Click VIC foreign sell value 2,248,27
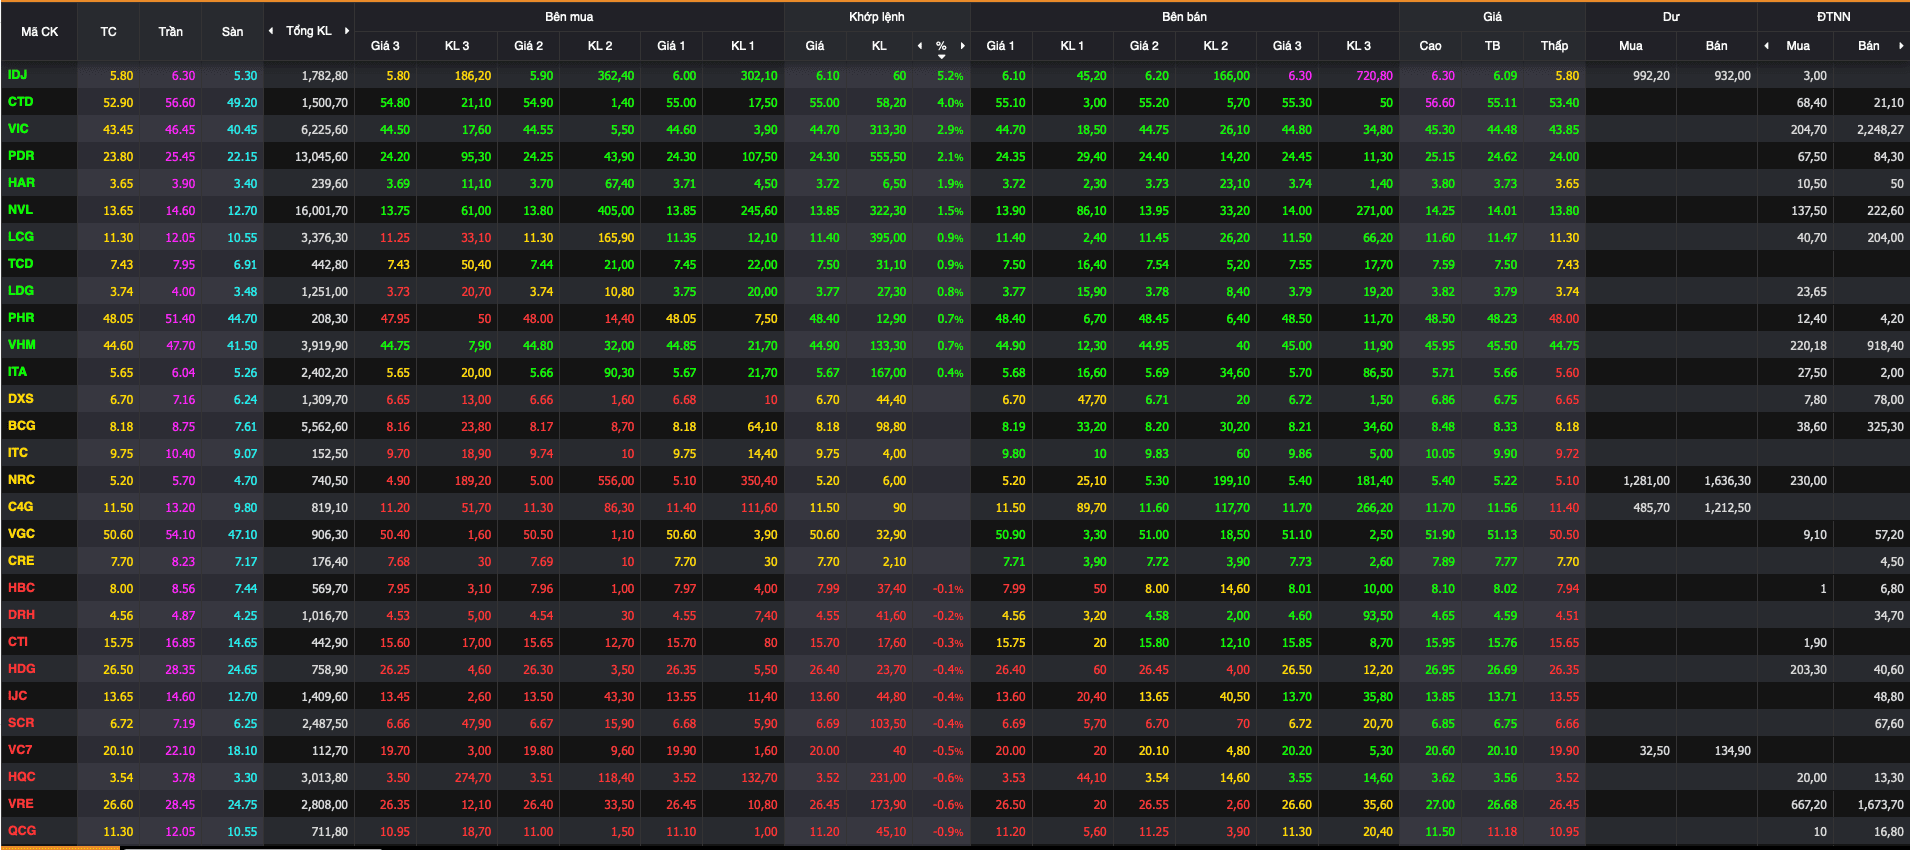Viewport: 1910px width, 850px height. (x=1880, y=130)
